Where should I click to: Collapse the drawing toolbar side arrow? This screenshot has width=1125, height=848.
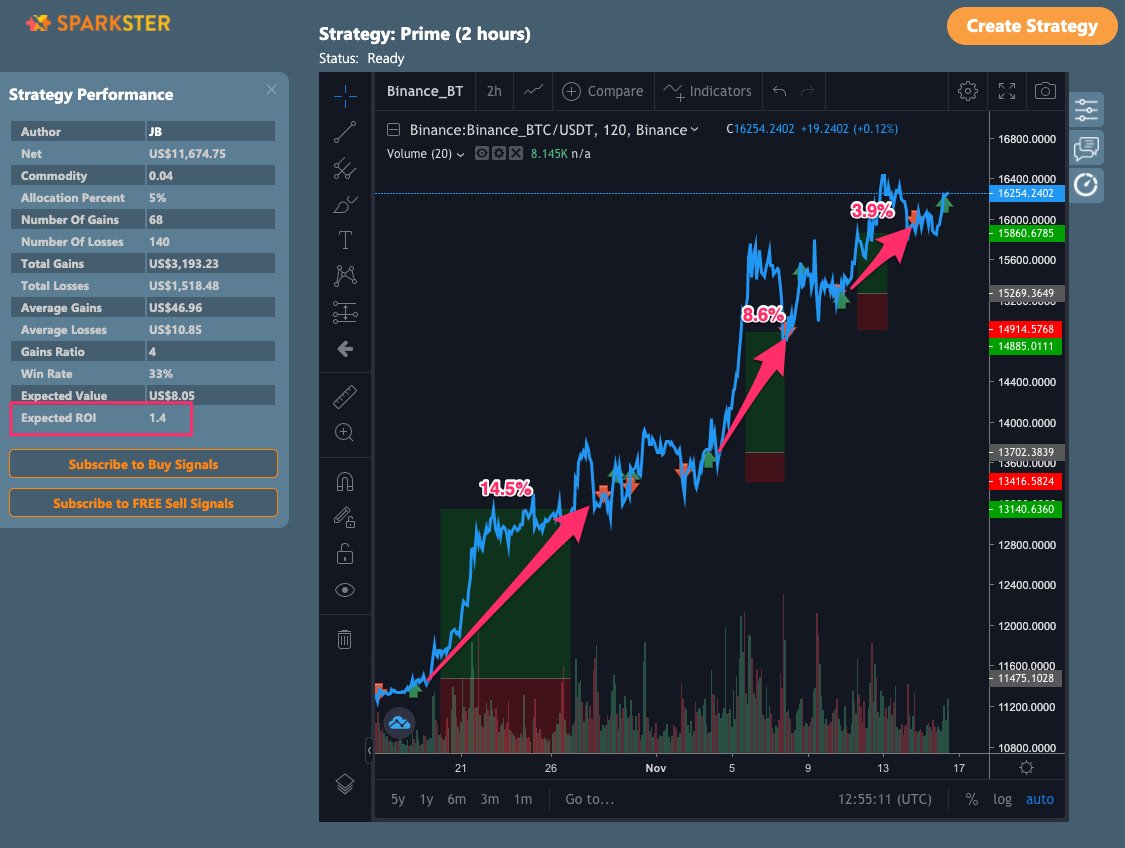coord(369,750)
